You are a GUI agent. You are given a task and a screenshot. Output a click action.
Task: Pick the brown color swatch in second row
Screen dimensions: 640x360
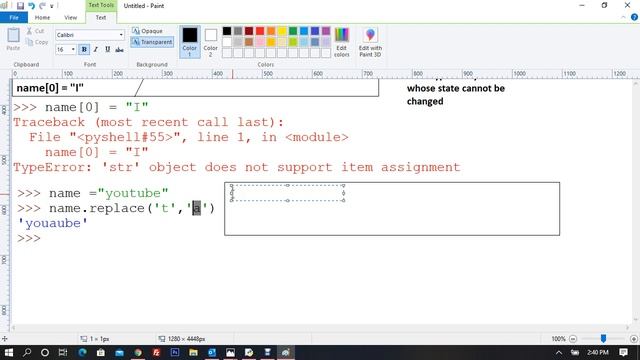coord(249,42)
